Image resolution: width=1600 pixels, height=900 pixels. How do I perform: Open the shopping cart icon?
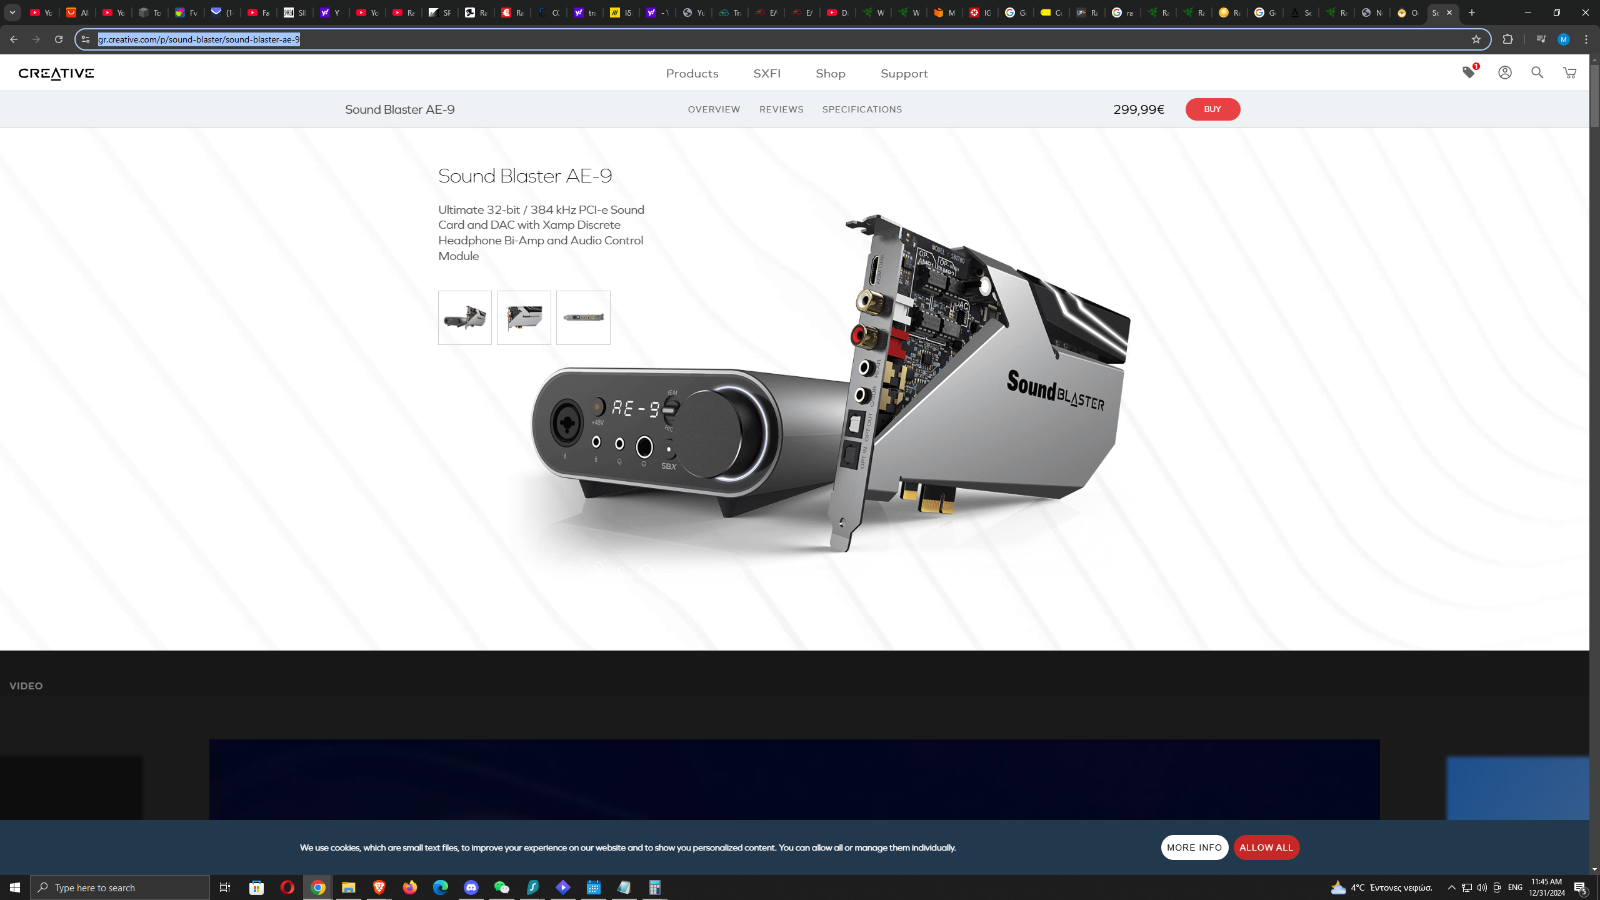click(1570, 72)
